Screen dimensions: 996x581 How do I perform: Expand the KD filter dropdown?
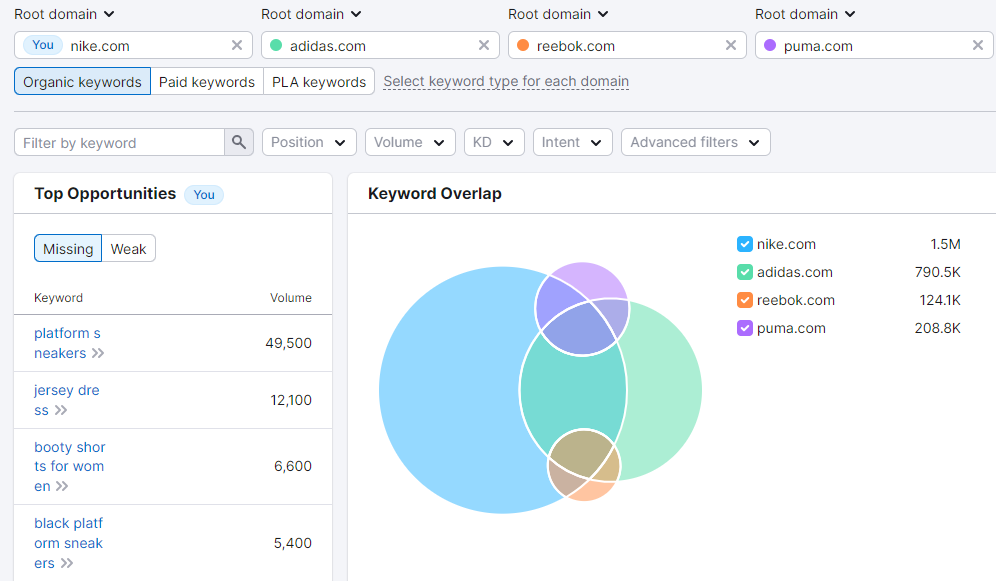click(x=494, y=142)
